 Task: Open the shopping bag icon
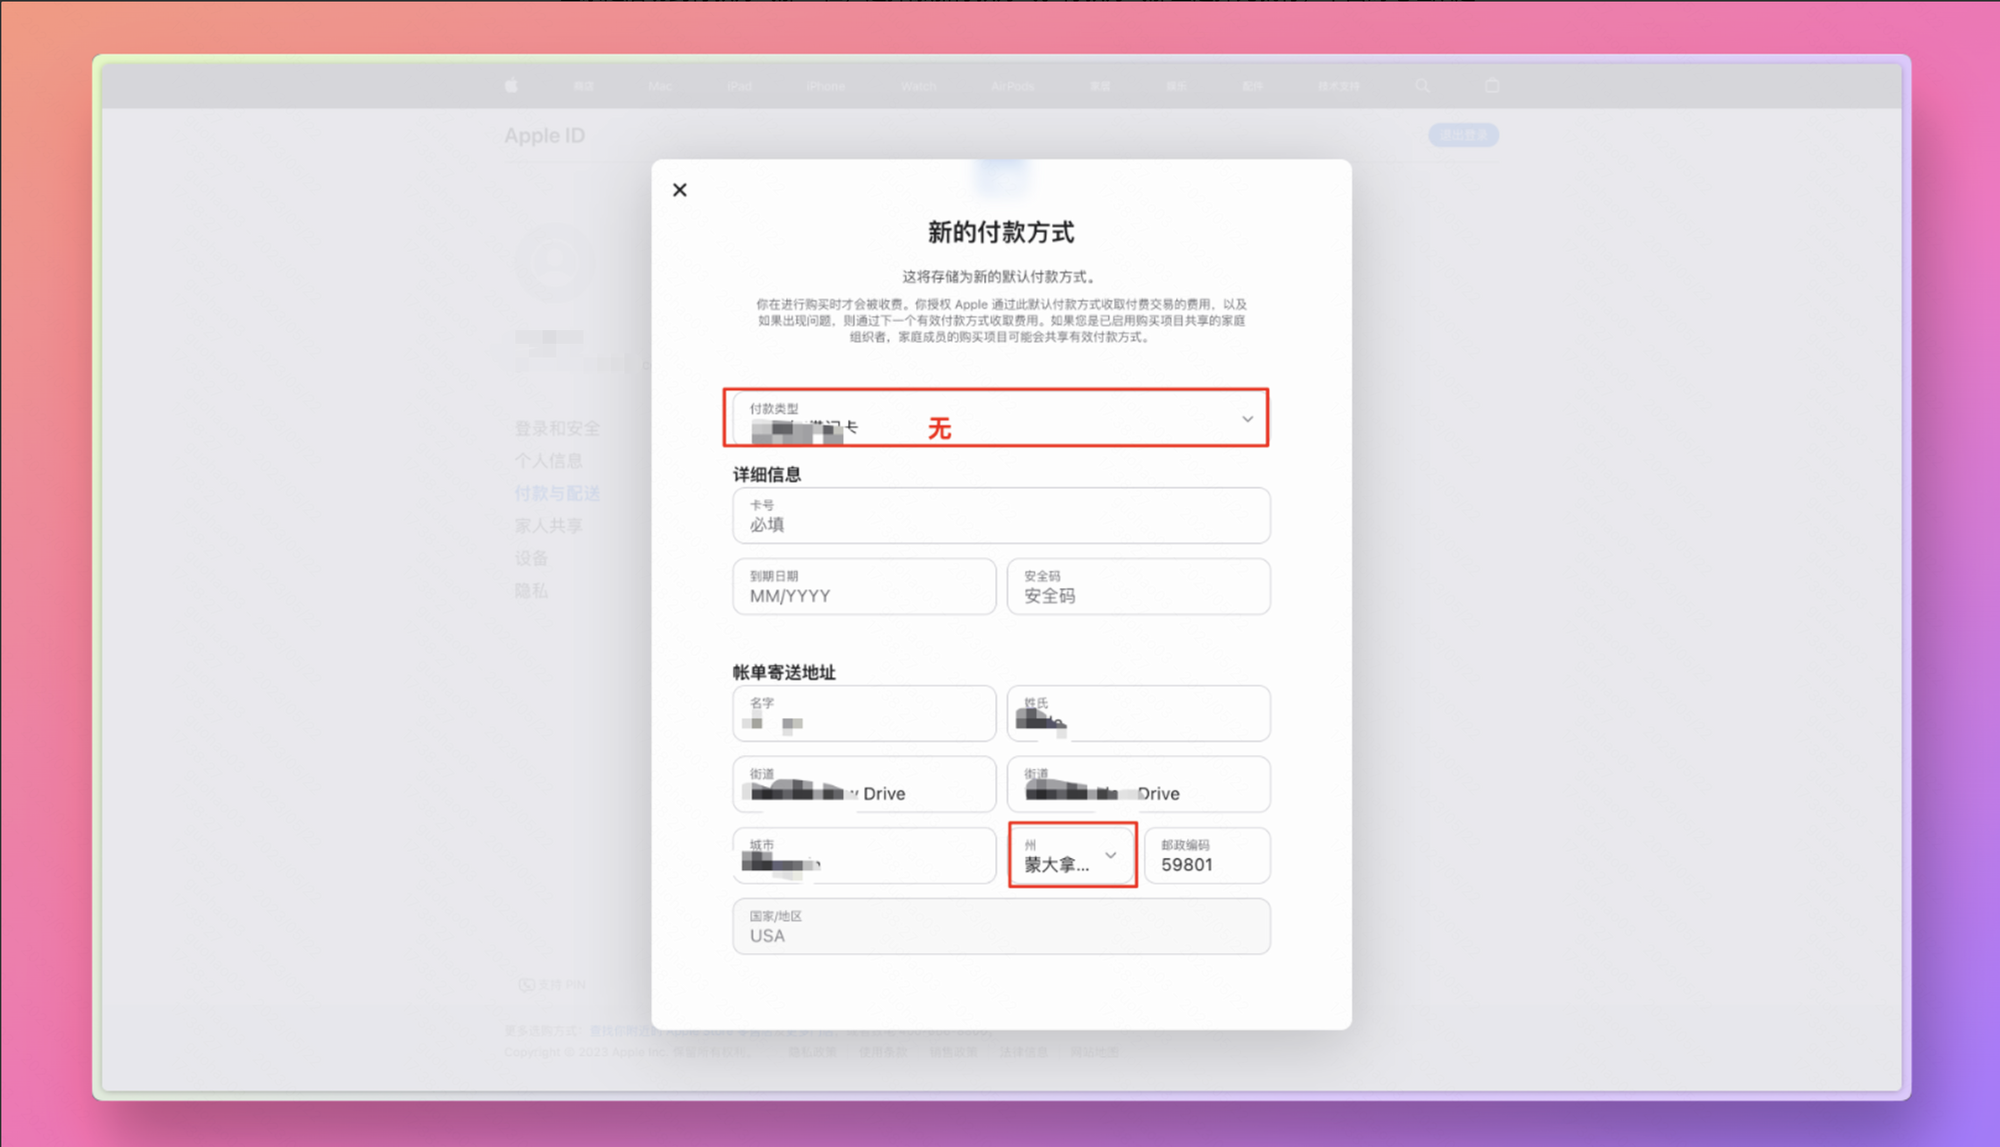point(1492,86)
